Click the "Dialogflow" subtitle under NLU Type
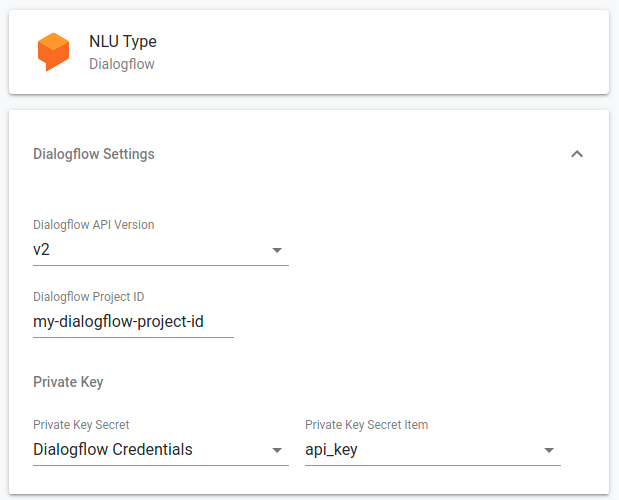 tap(121, 64)
